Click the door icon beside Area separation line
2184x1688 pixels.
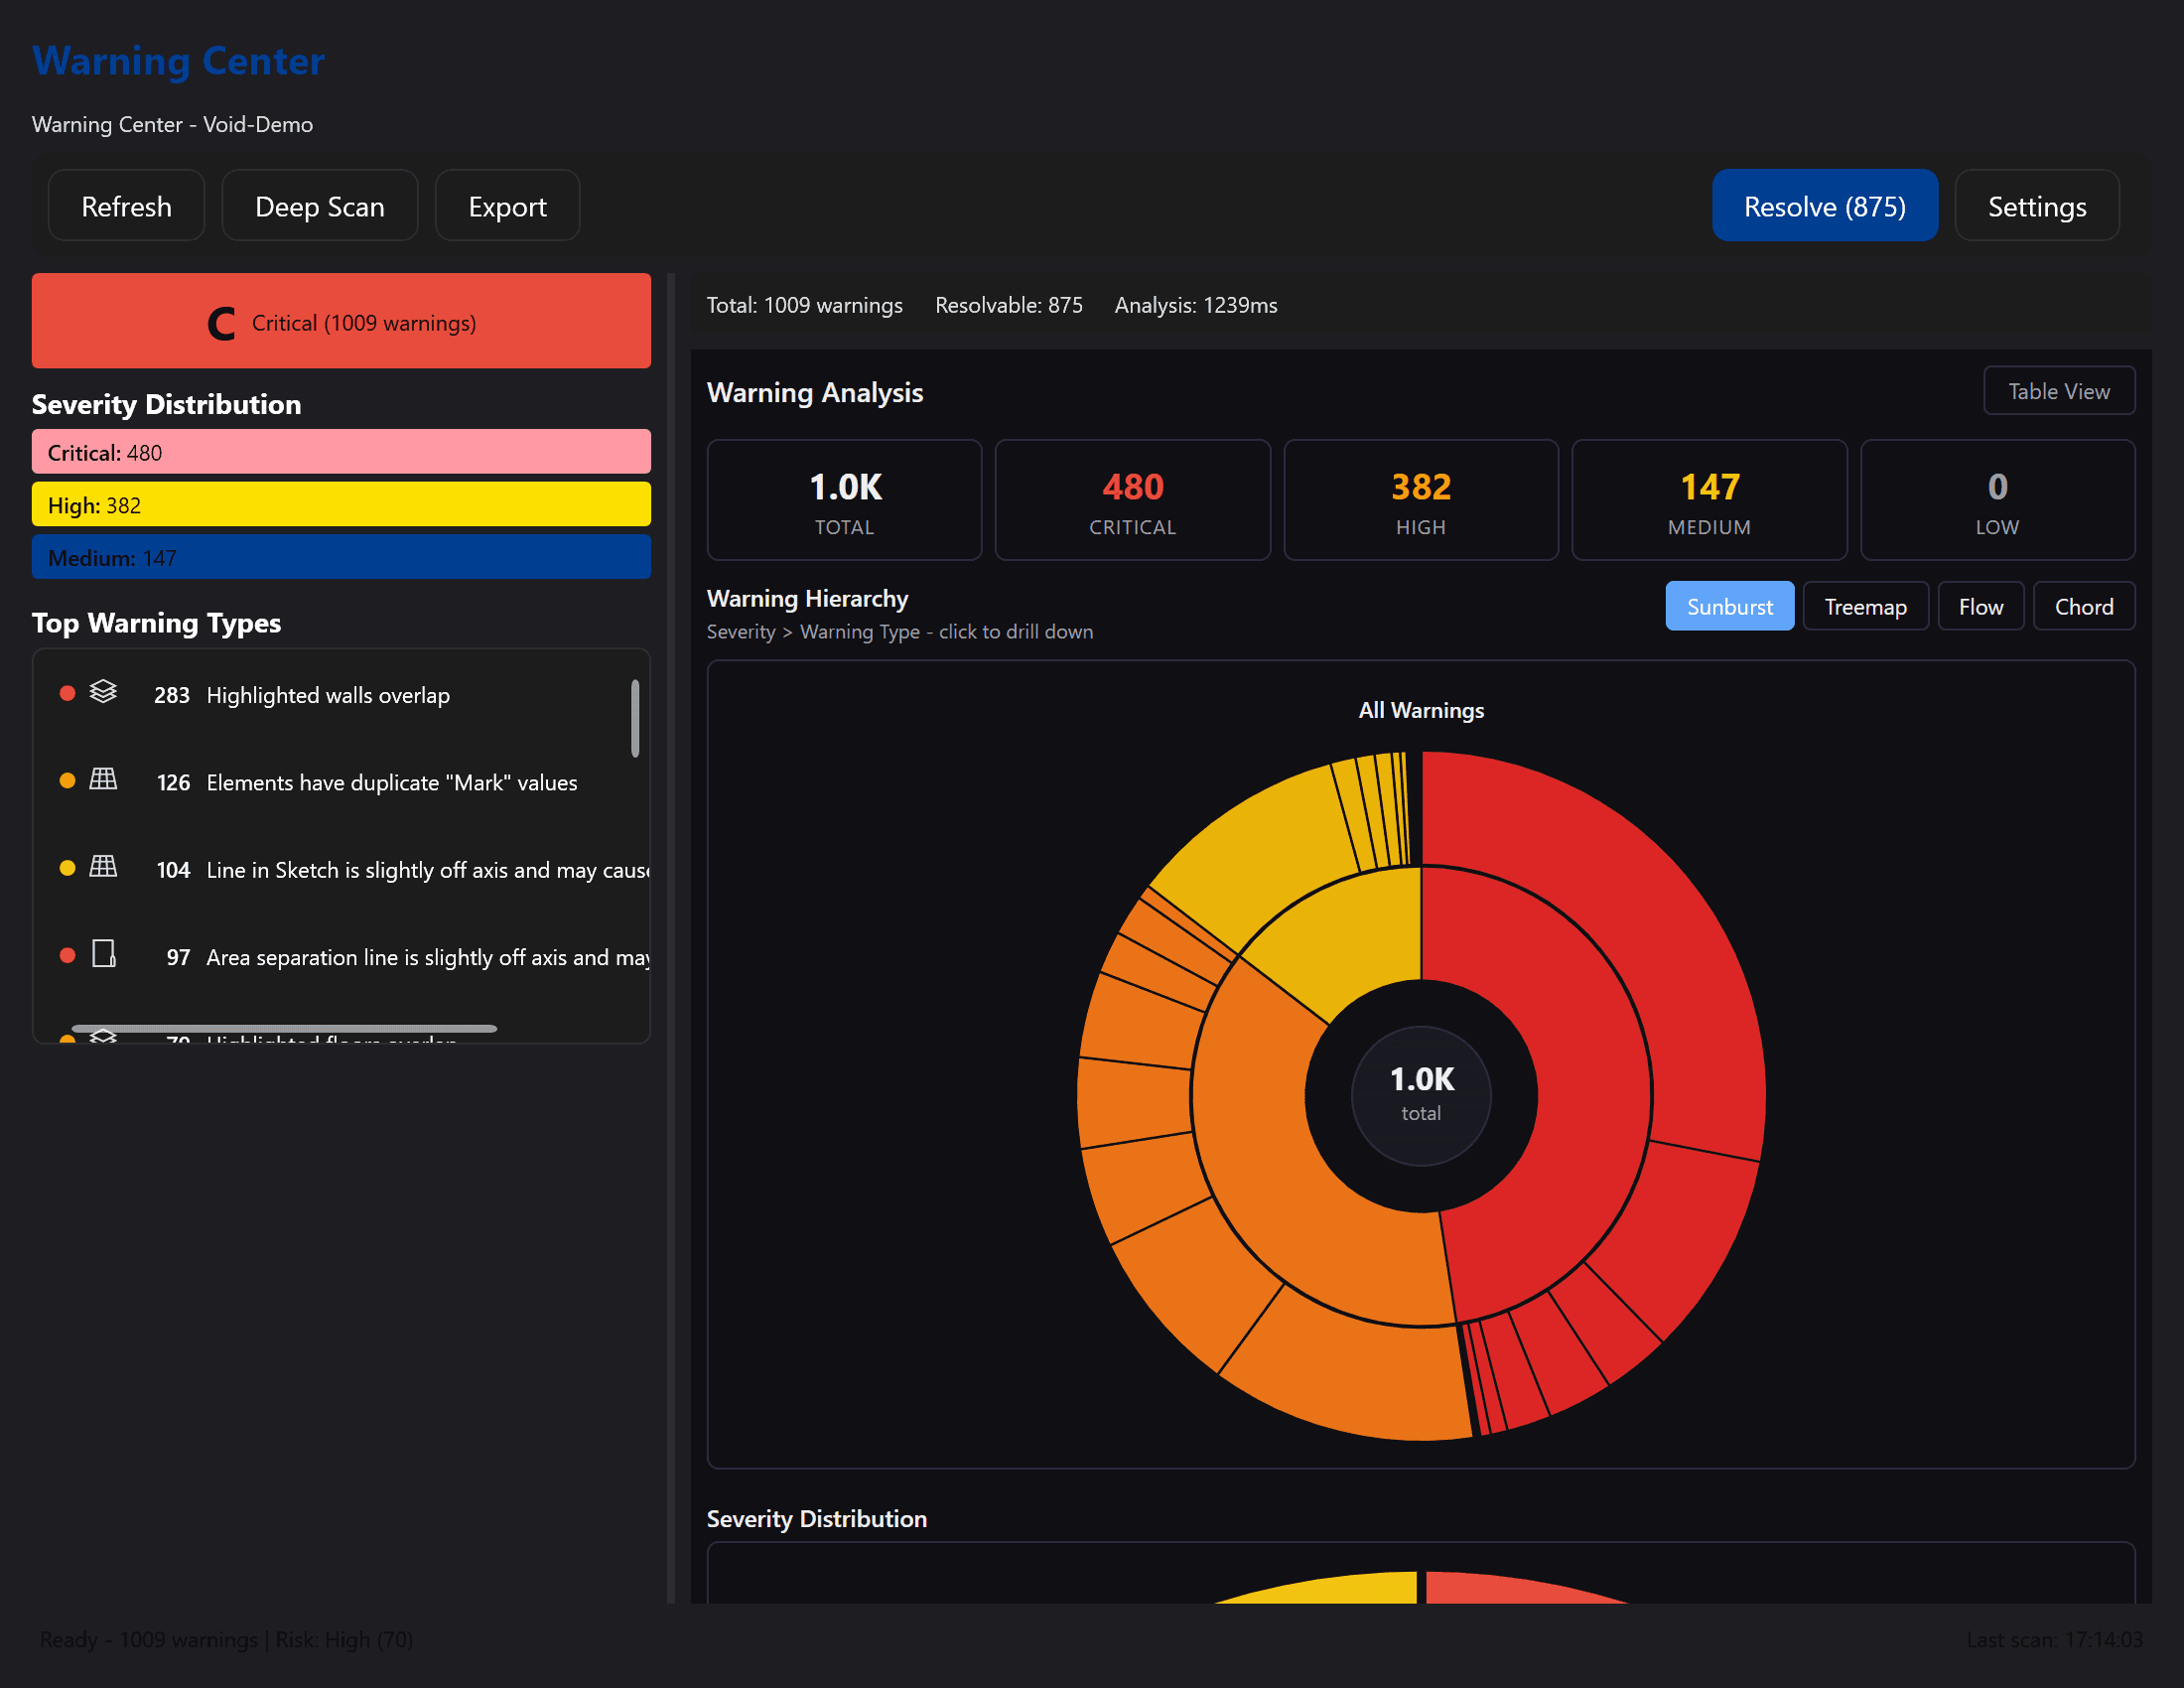pos(103,954)
